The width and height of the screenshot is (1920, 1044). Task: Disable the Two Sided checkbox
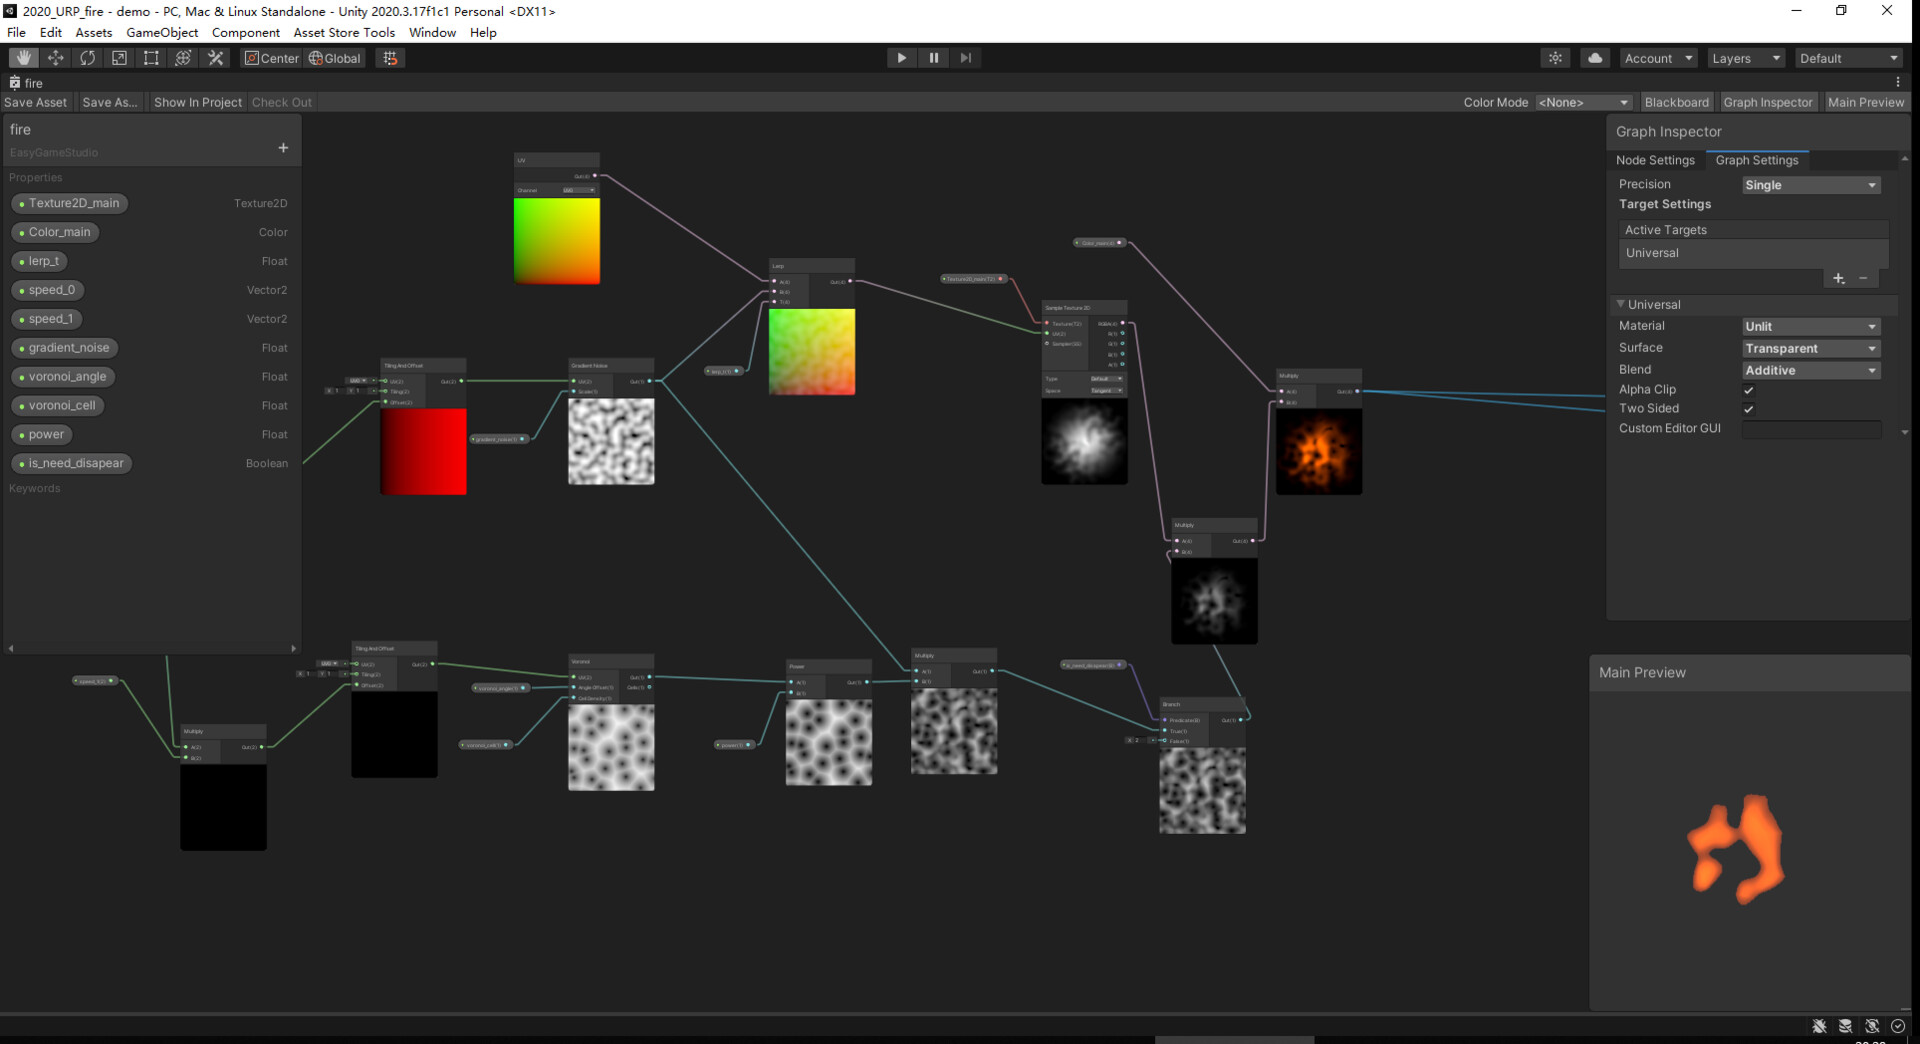click(1749, 409)
